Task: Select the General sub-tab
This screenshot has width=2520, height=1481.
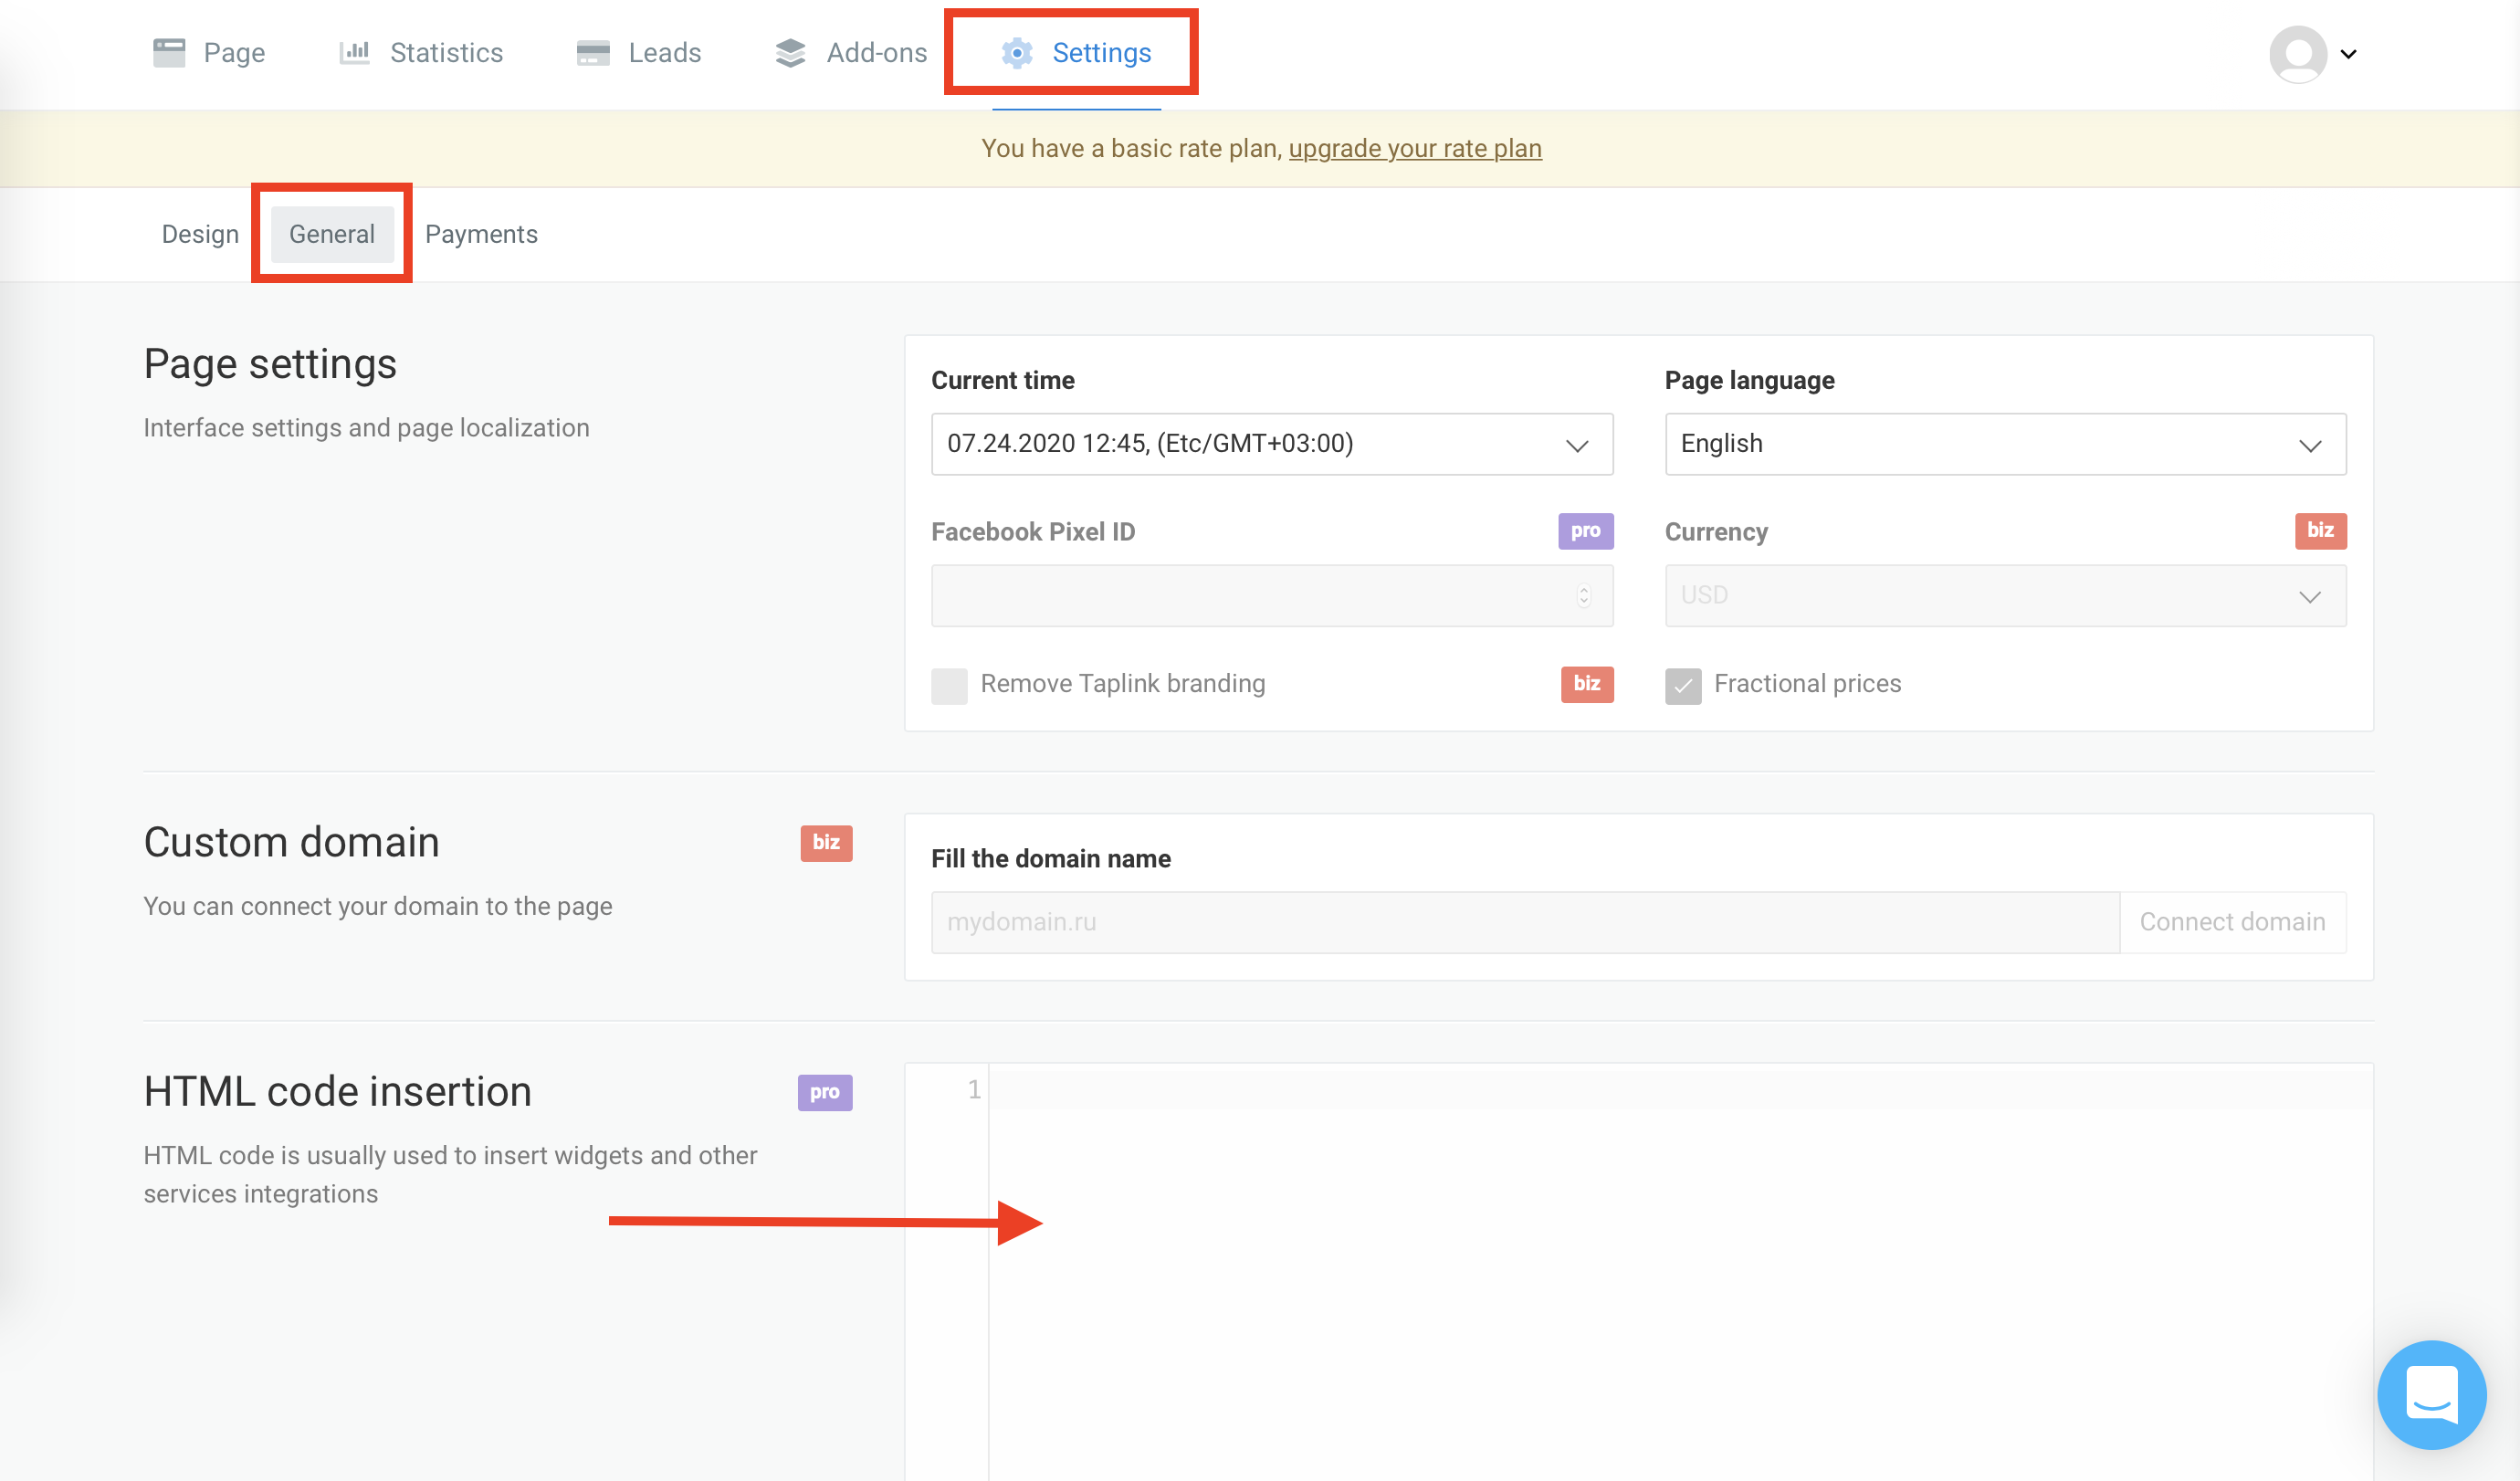Action: [x=332, y=234]
